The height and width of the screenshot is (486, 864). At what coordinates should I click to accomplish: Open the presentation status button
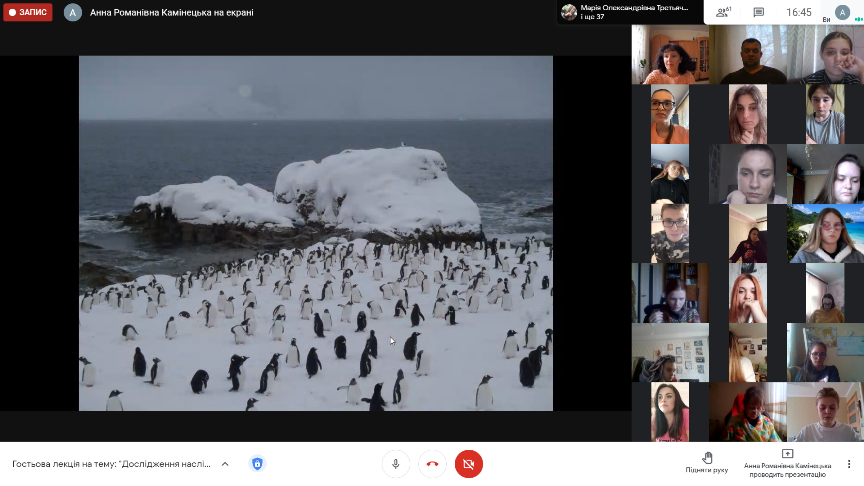coord(787,461)
